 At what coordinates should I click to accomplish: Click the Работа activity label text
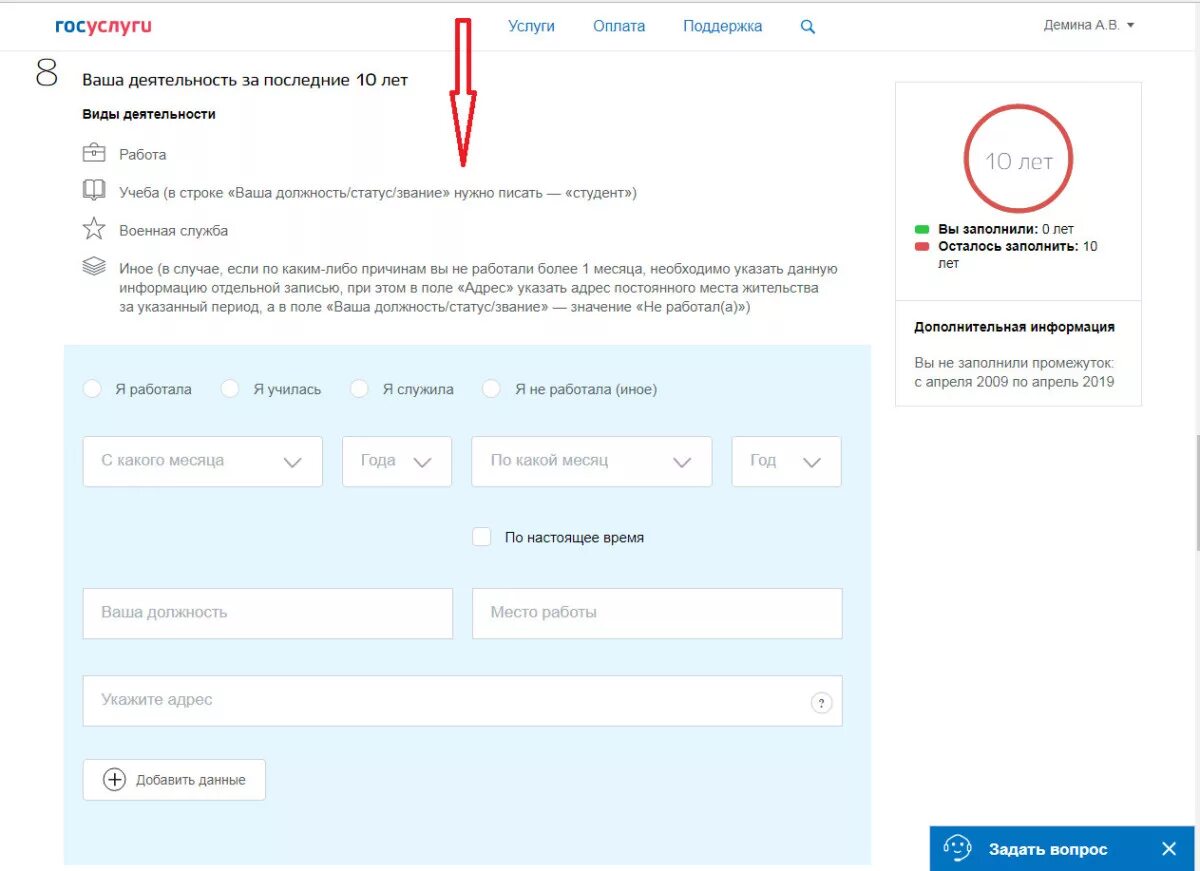pos(143,155)
